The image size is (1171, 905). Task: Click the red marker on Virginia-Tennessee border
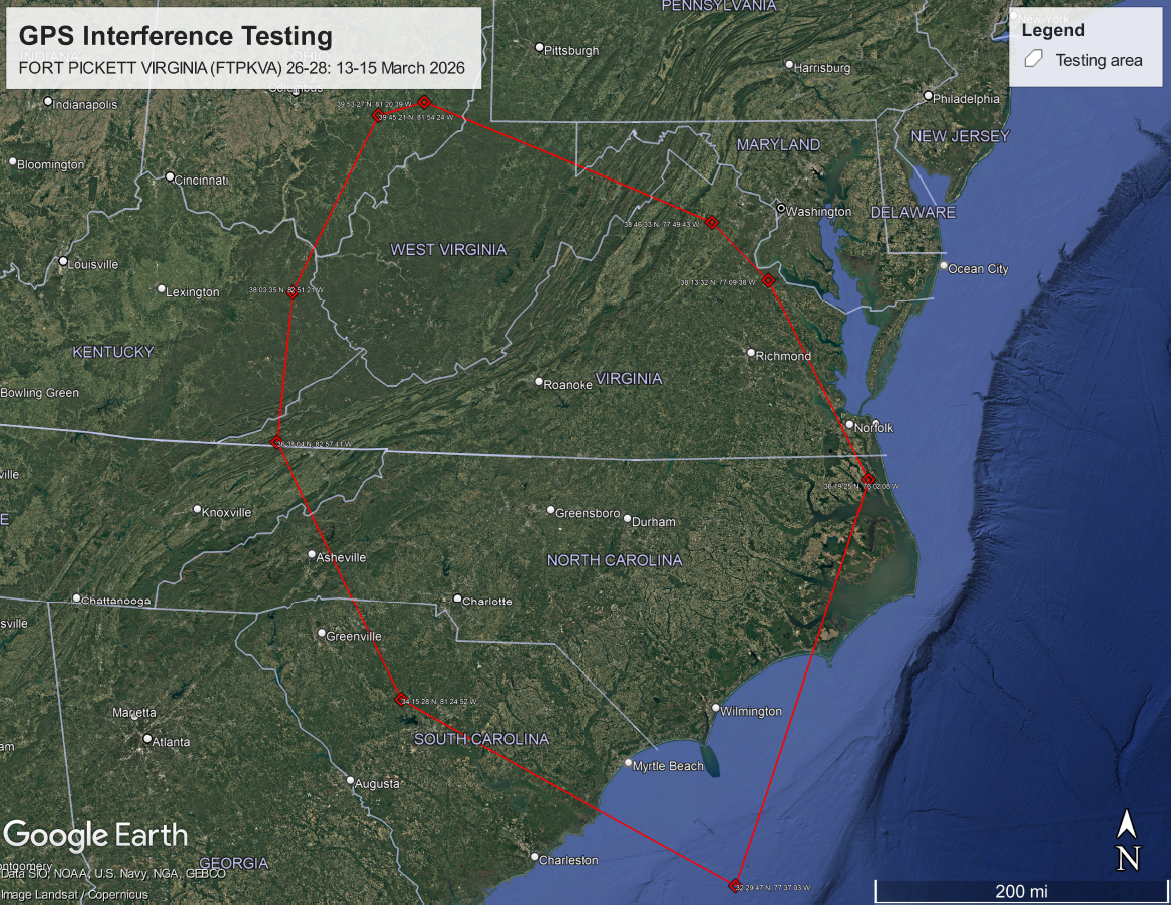pos(277,443)
